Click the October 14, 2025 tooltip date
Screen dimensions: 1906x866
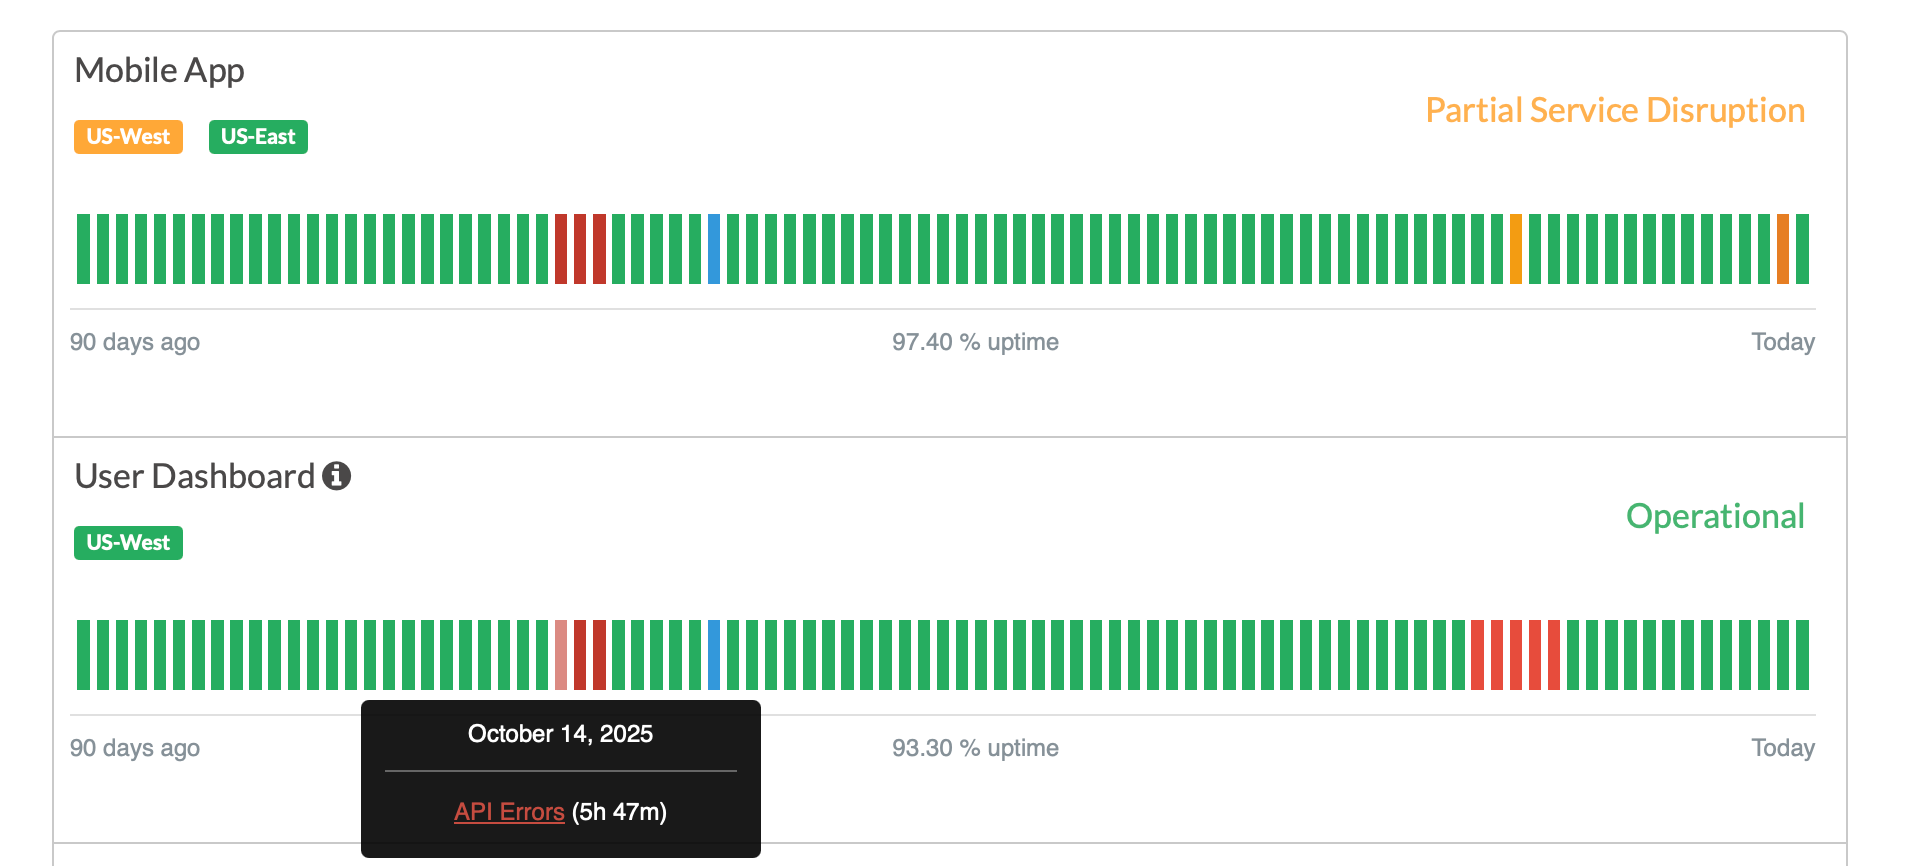point(560,734)
